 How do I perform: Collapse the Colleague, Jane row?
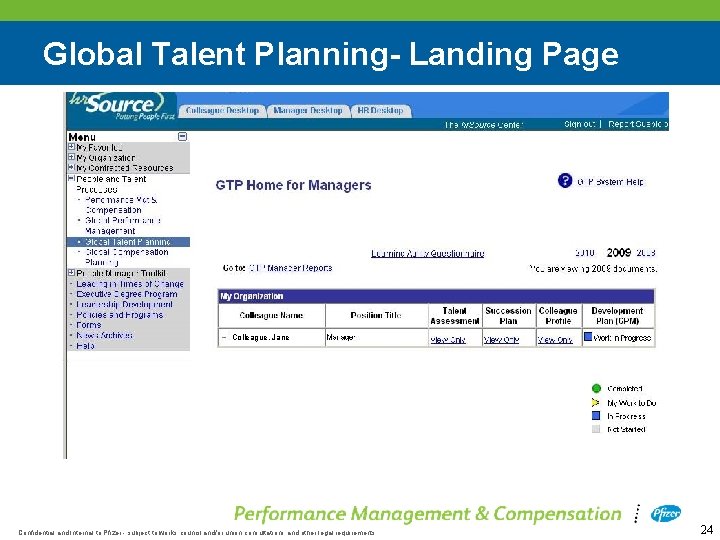point(224,338)
